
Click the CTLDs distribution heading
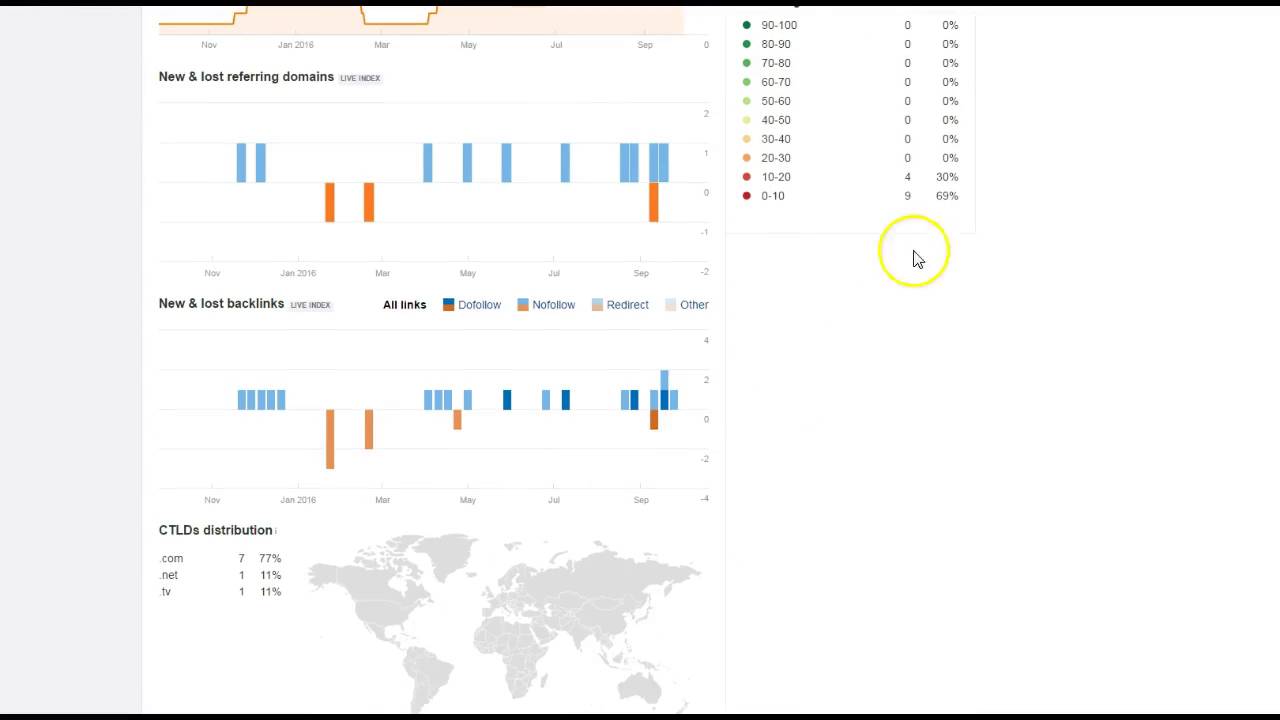215,530
